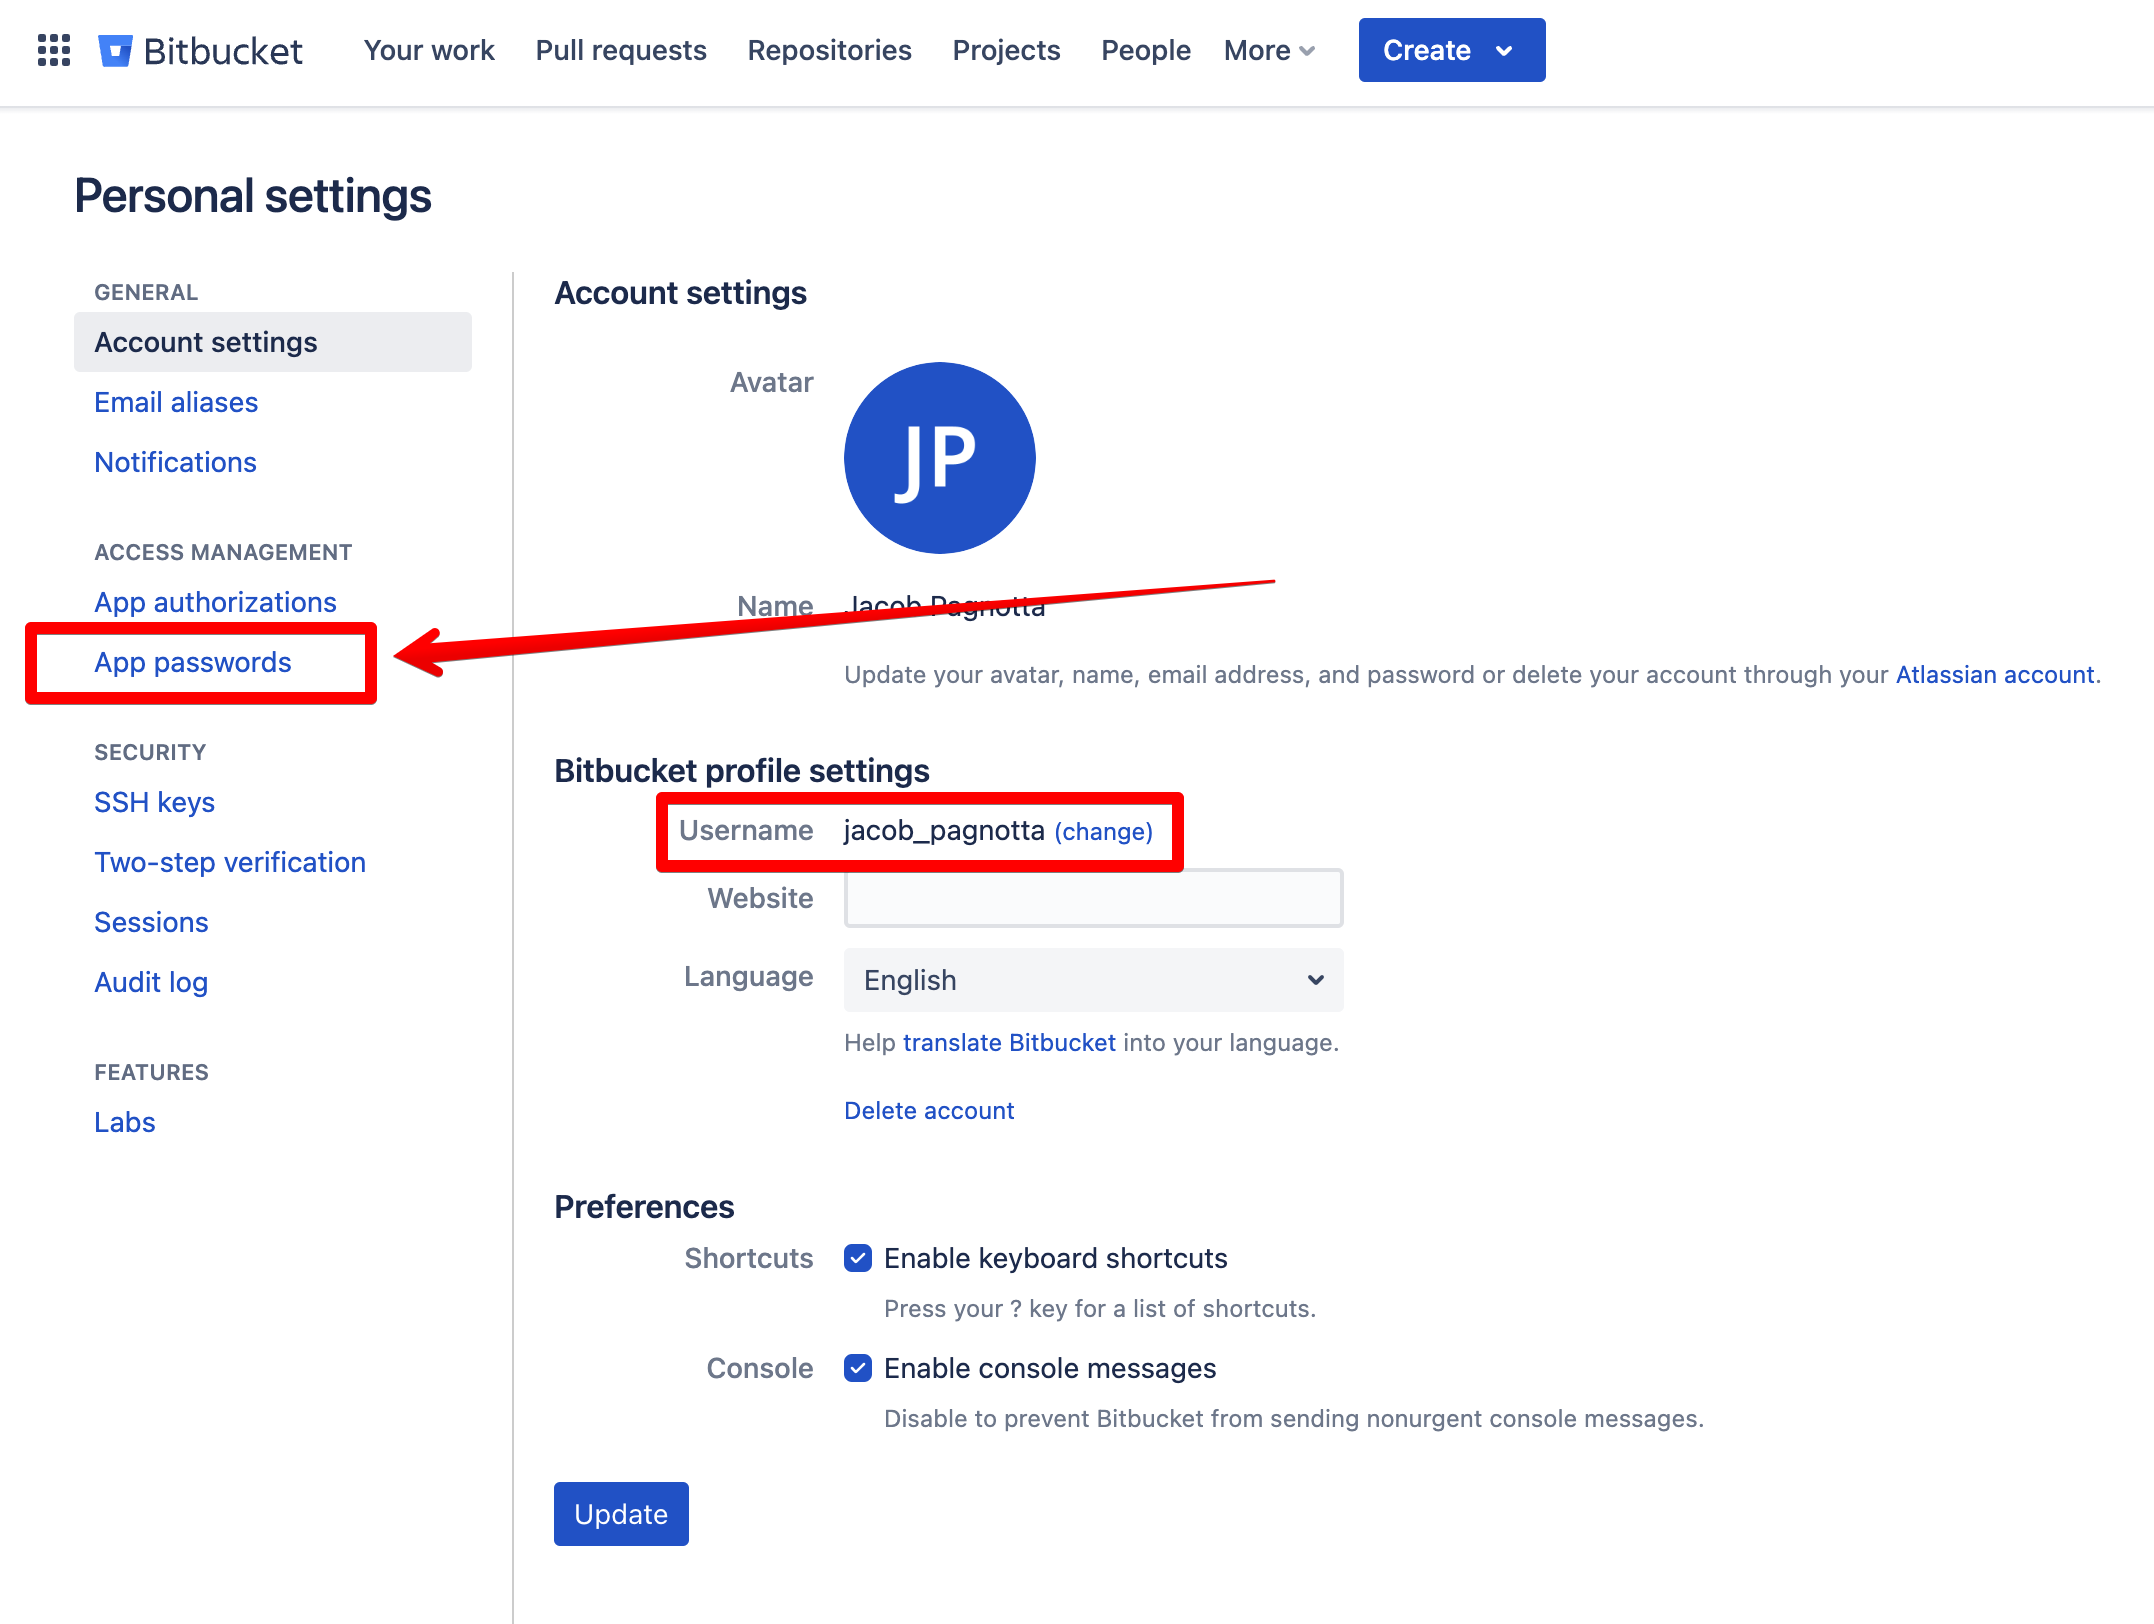2154x1624 pixels.
Task: Click the Bitbucket logo icon
Action: click(115, 50)
